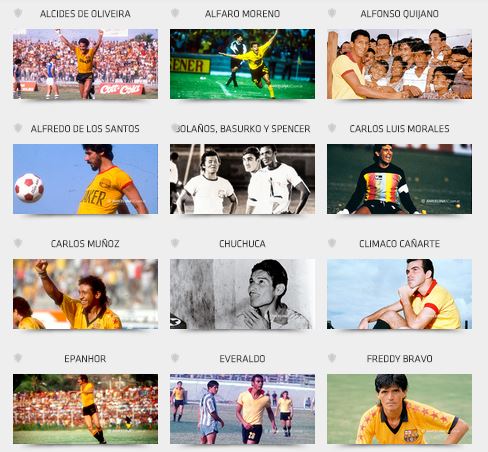488x452 pixels.
Task: Click shield icon next to Alfaro Moreno
Action: point(175,13)
